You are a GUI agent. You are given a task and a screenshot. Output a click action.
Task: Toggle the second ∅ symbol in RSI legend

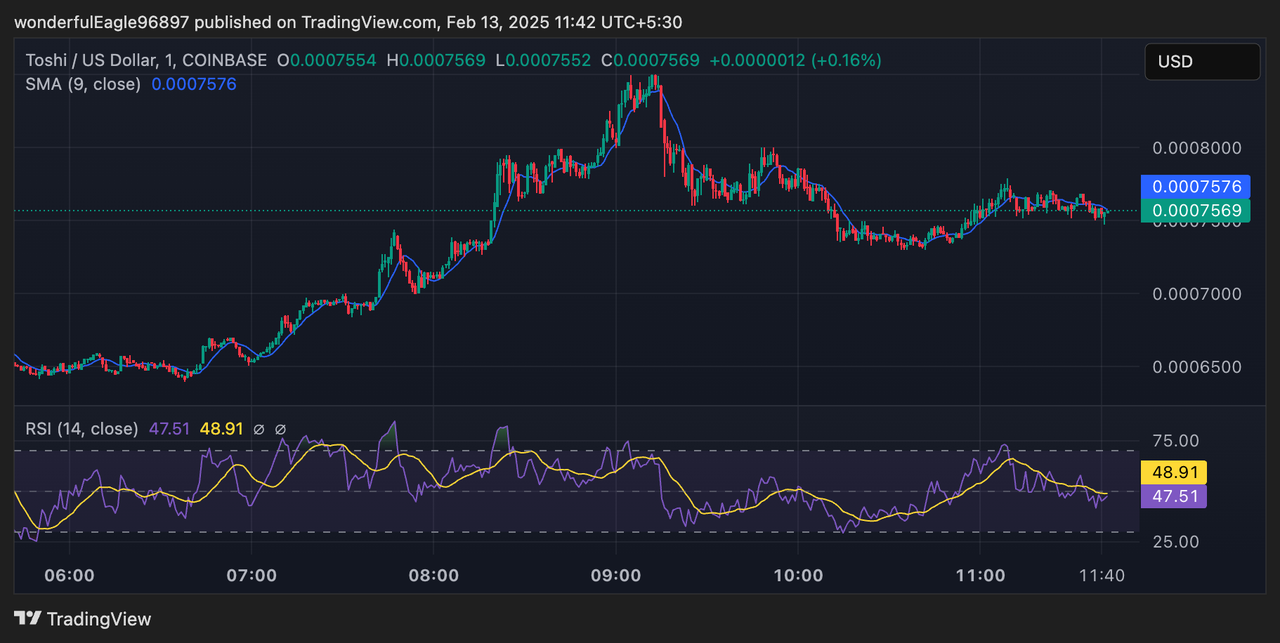pos(280,428)
